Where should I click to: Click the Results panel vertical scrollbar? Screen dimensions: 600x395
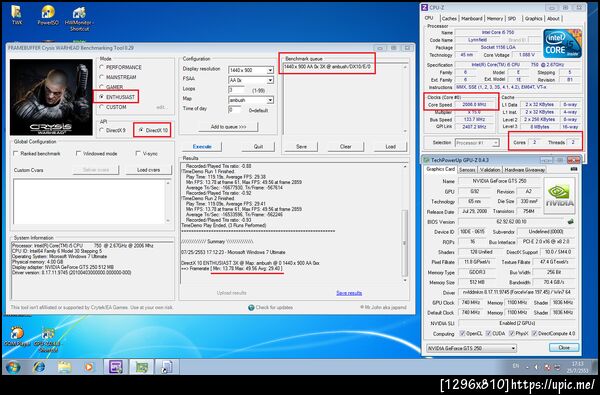tap(404, 224)
